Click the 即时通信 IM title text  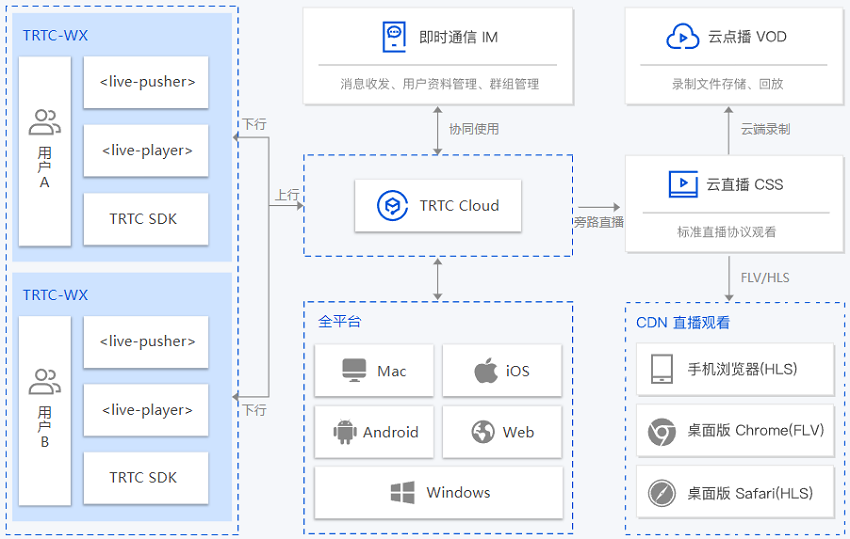pyautogui.click(x=459, y=37)
